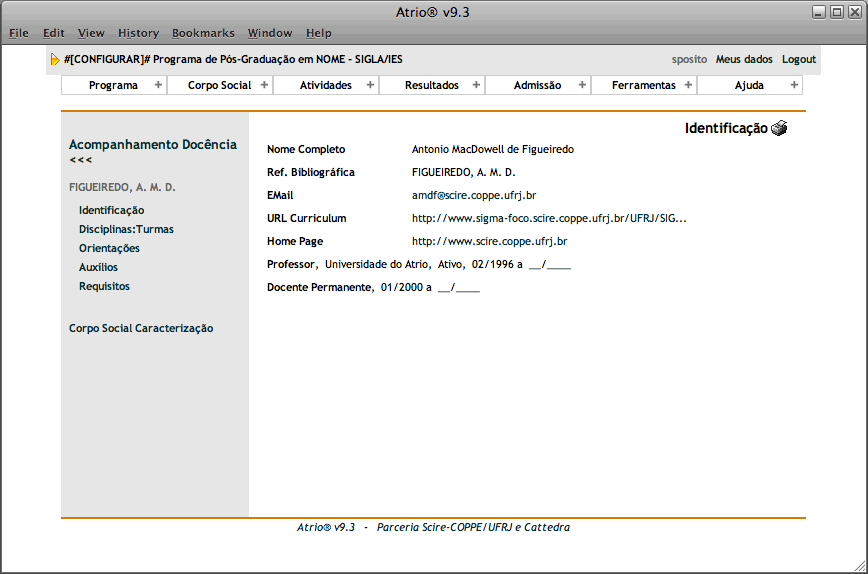This screenshot has width=868, height=574.
Task: Open the History menu
Action: pyautogui.click(x=138, y=33)
